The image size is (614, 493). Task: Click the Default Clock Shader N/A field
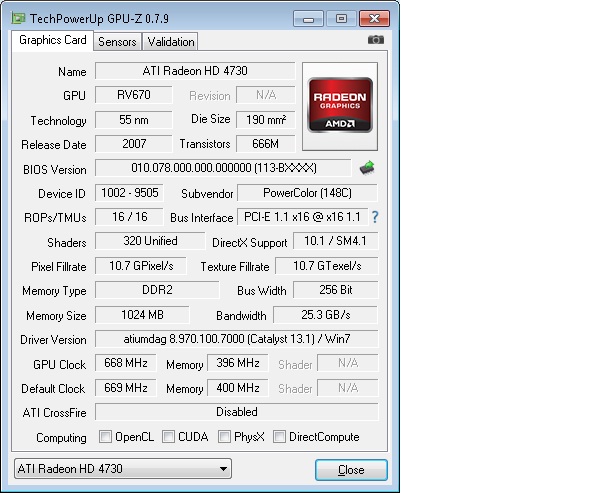pos(348,388)
